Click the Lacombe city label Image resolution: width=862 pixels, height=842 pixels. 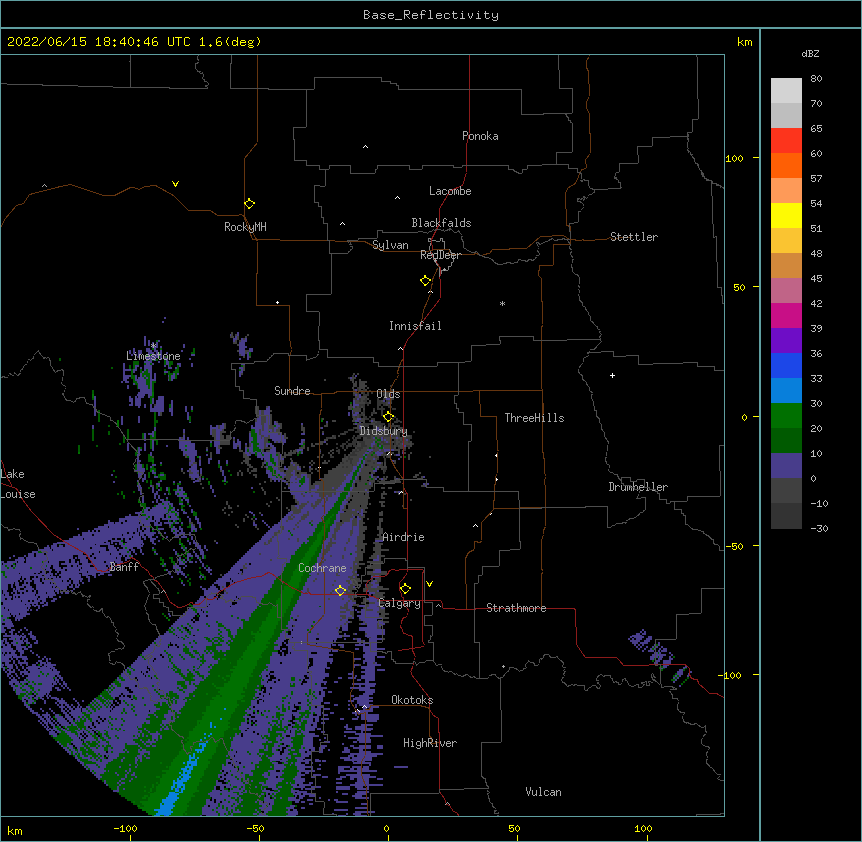click(450, 191)
